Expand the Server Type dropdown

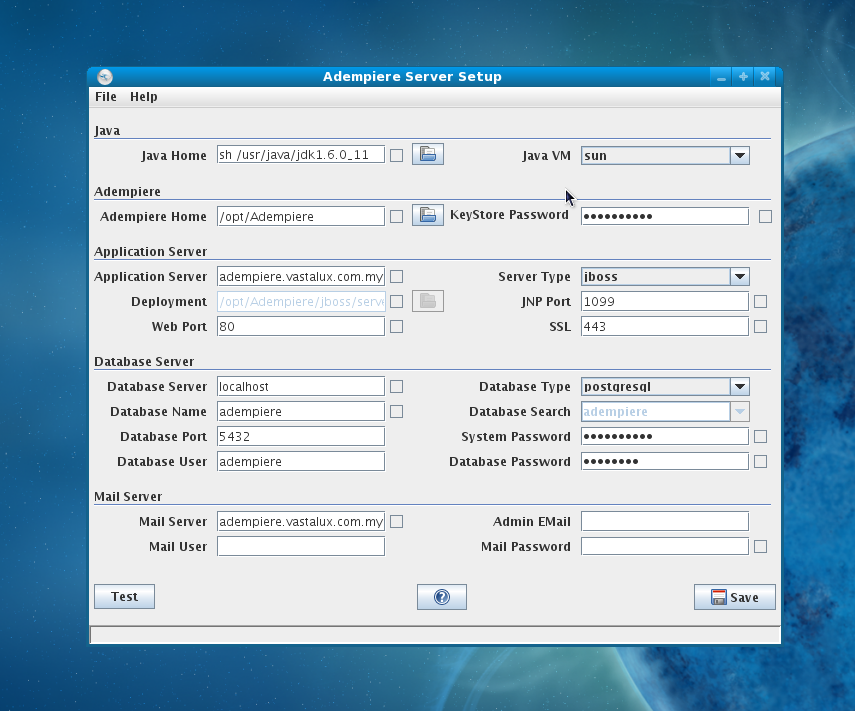[739, 276]
